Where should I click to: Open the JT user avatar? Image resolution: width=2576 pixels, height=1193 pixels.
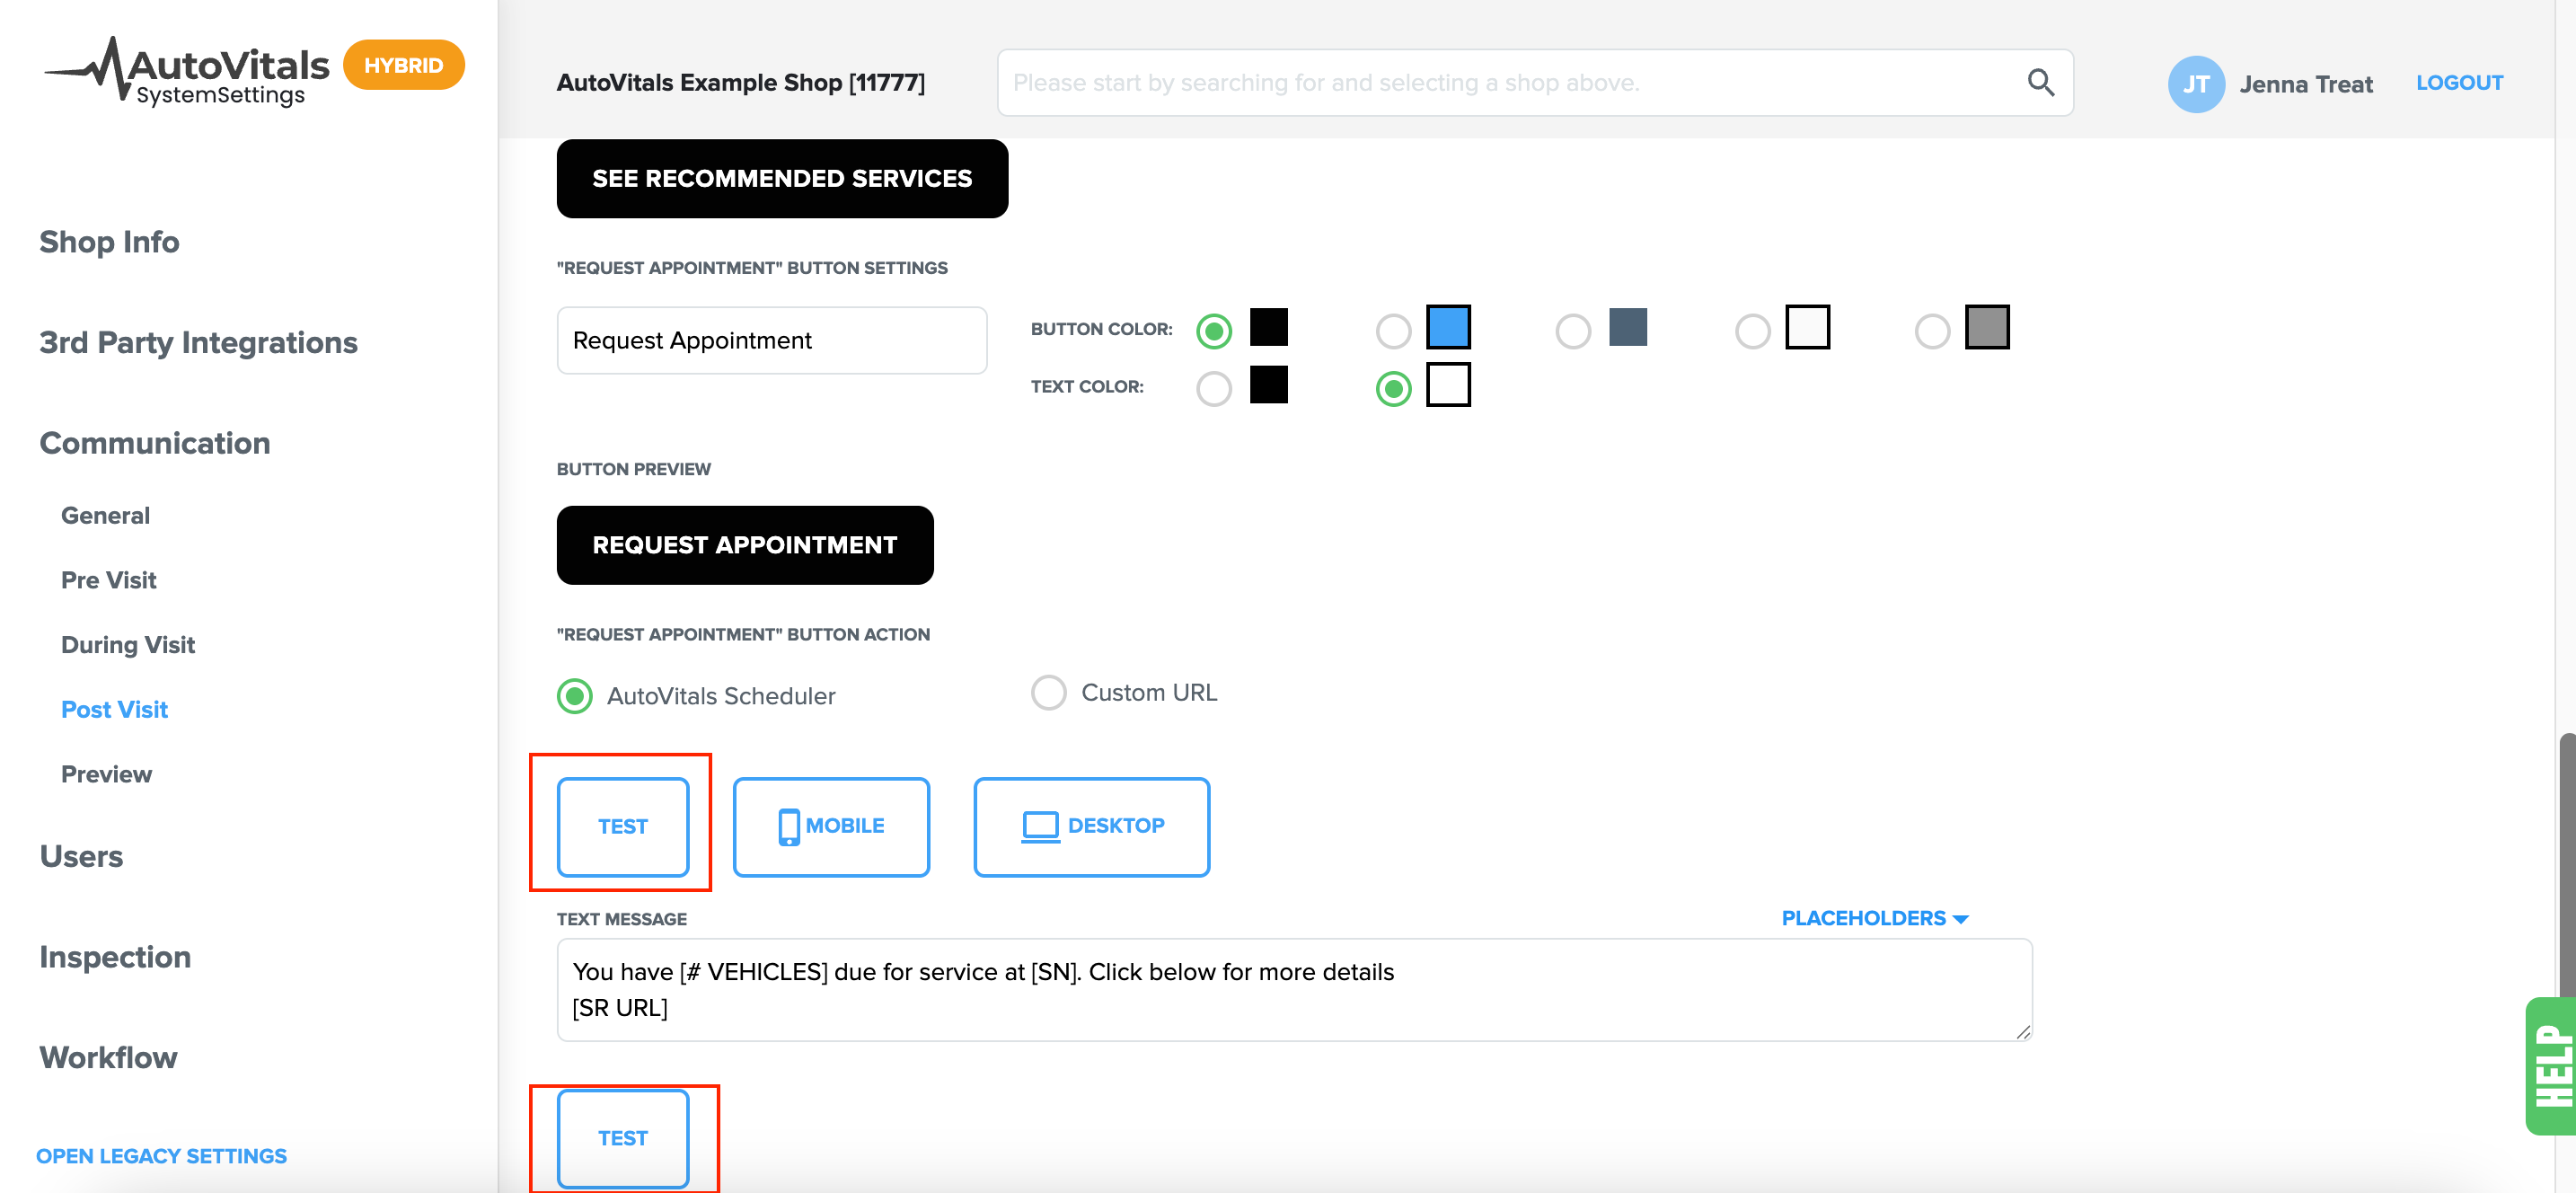(x=2196, y=83)
